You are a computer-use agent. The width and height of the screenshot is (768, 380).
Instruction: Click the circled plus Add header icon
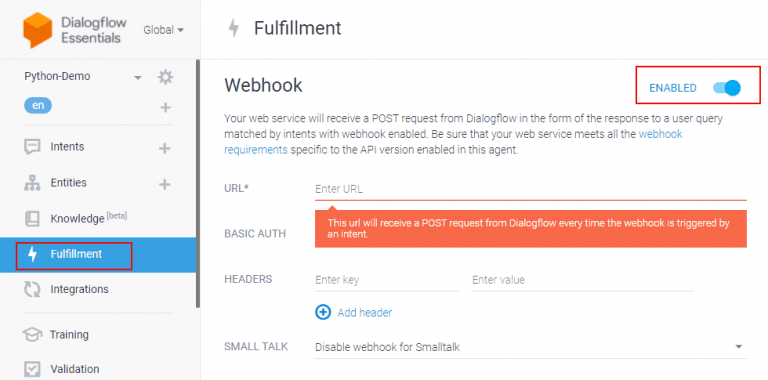pyautogui.click(x=323, y=312)
